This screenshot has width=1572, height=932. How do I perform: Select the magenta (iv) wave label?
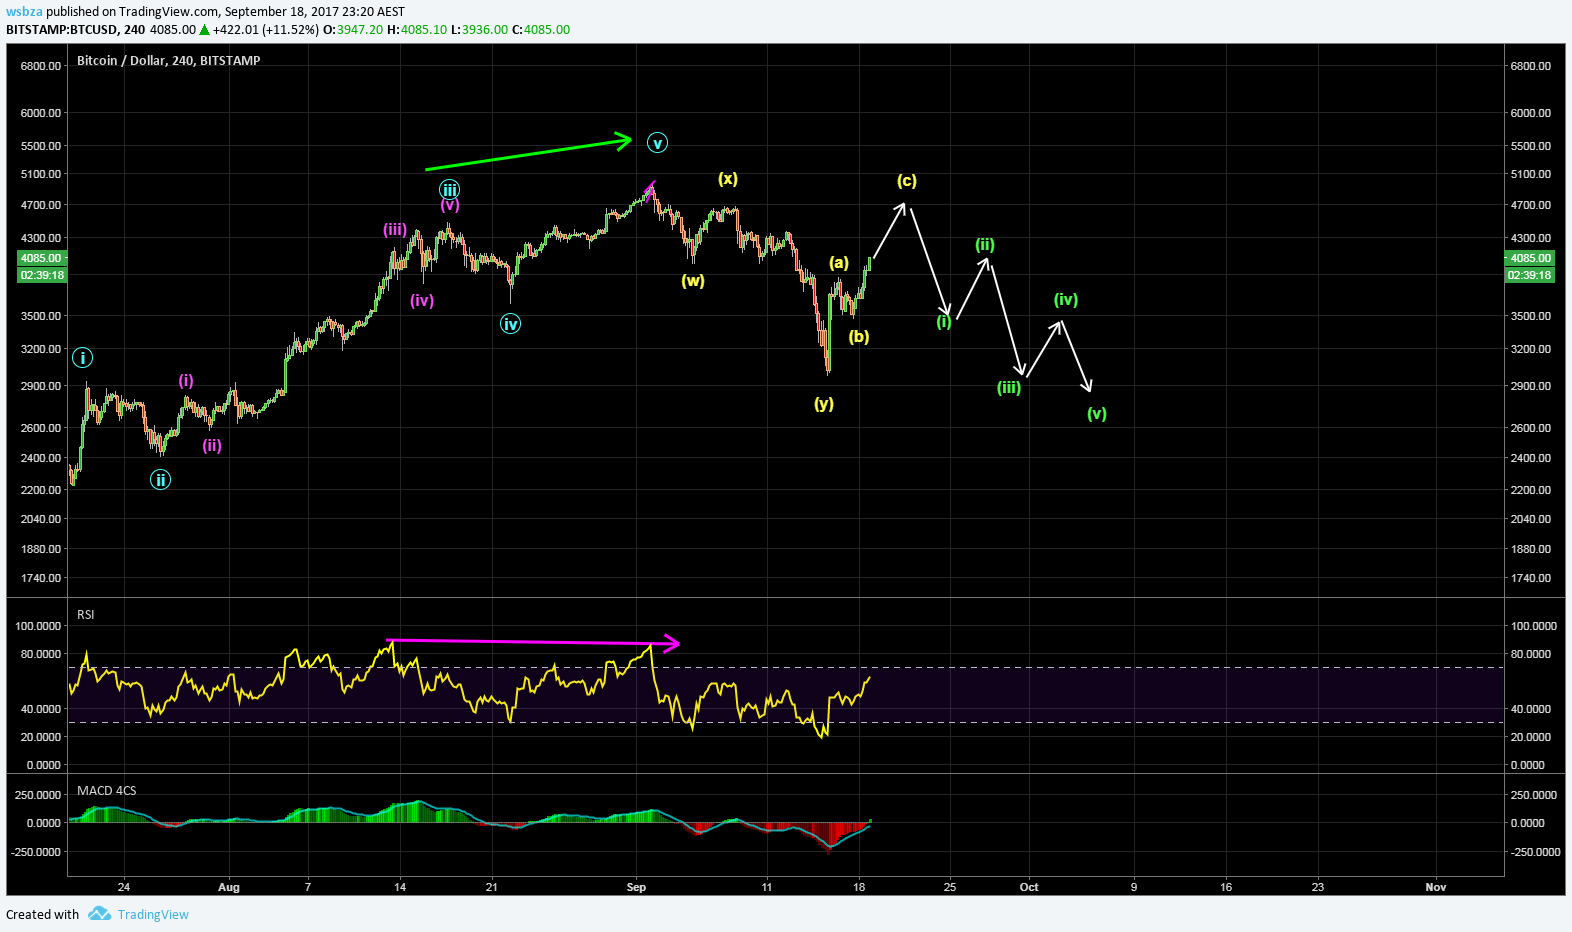point(422,299)
